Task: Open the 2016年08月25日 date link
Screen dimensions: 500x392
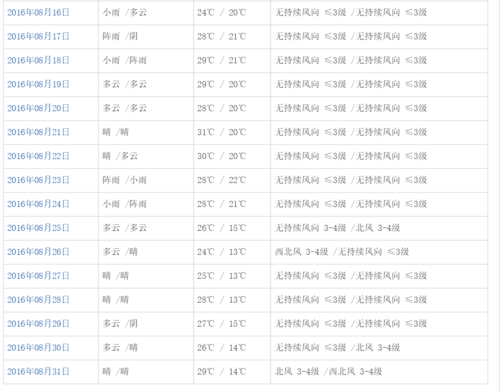Action: coord(38,228)
